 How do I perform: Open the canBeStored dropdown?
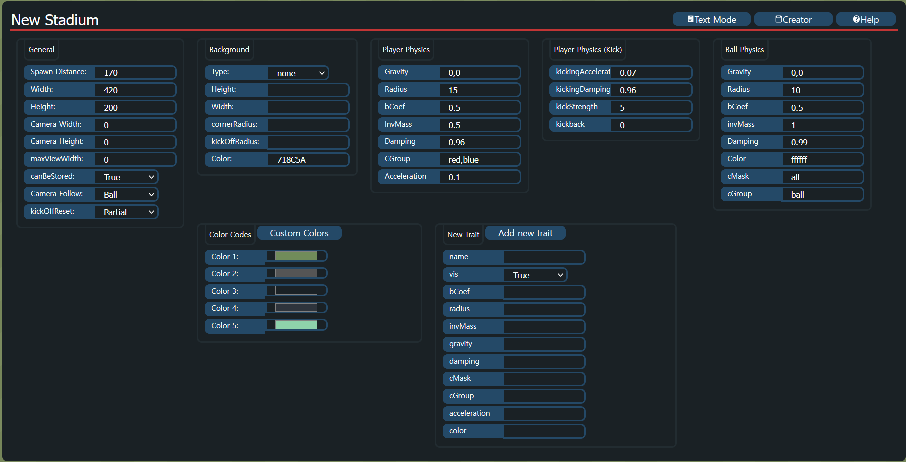pyautogui.click(x=127, y=177)
